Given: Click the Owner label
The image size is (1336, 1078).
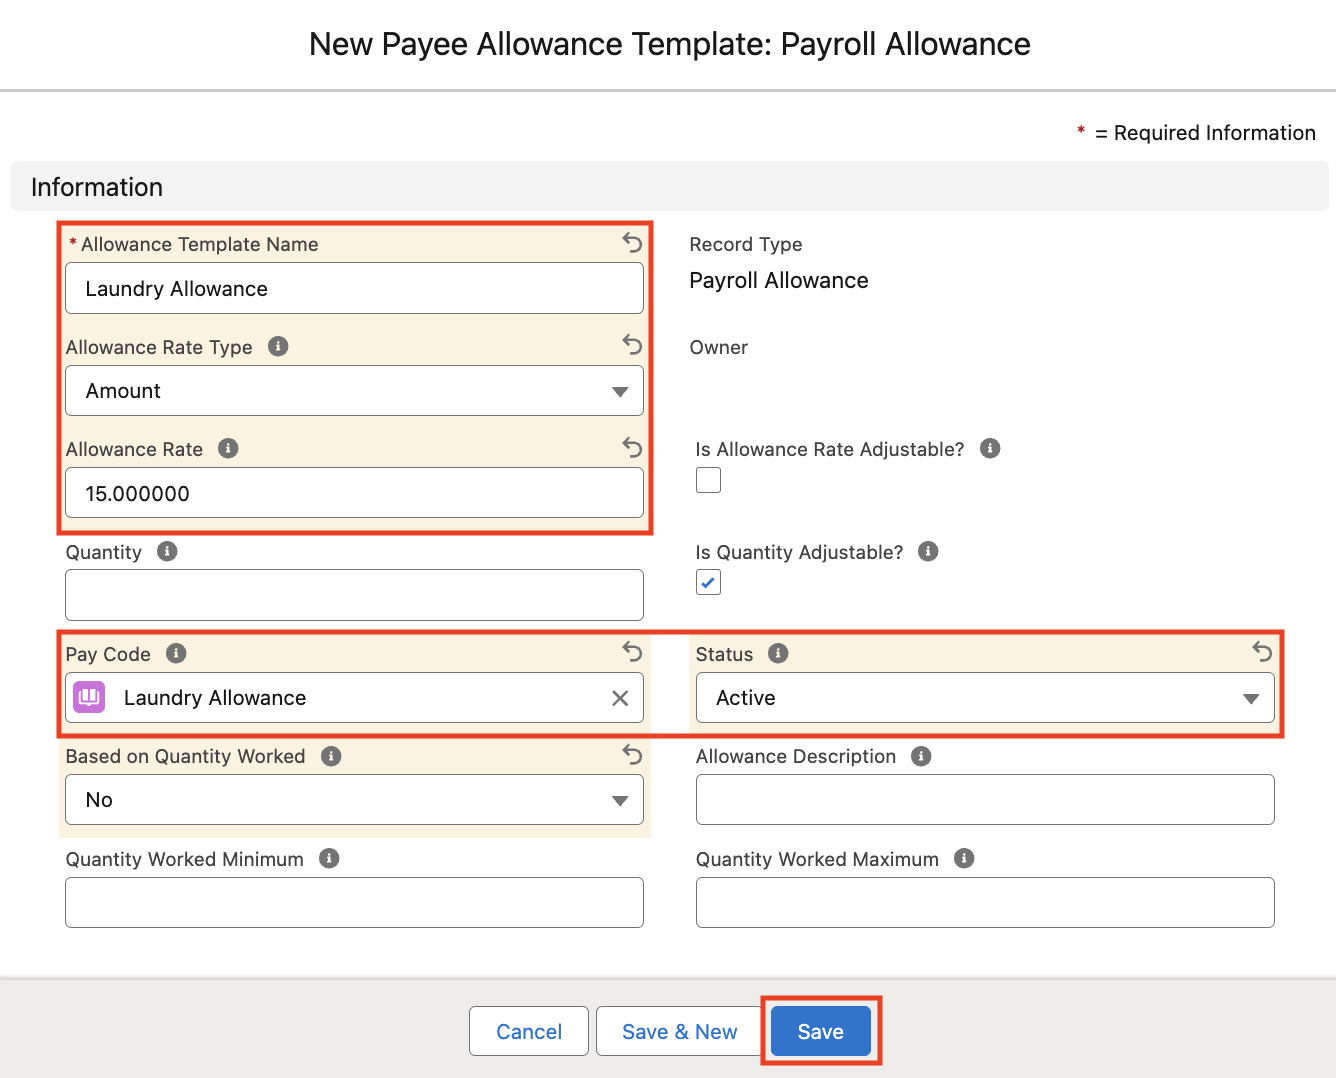Looking at the screenshot, I should tap(719, 347).
